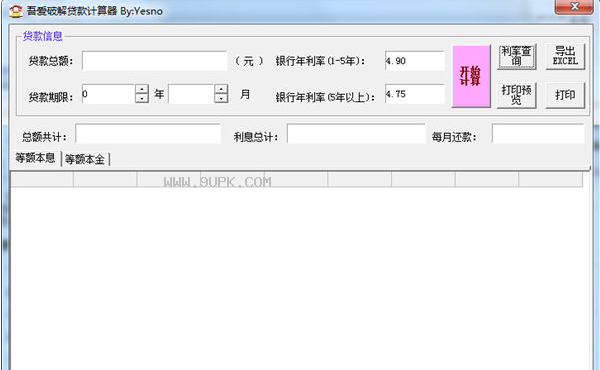Click the loan term months input field
This screenshot has height=370, width=600.
[x=191, y=94]
